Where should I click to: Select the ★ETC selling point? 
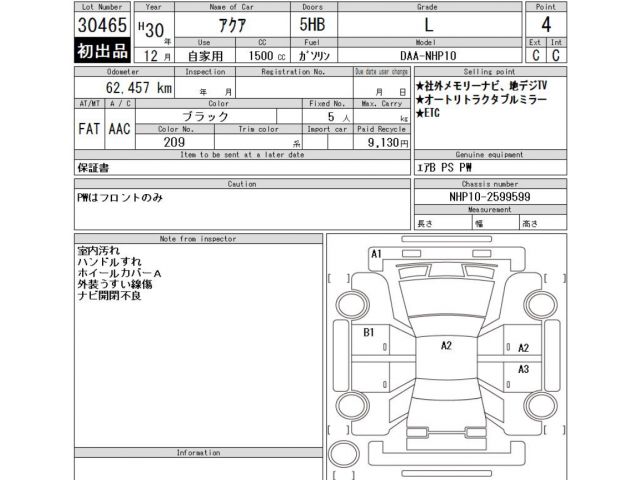[428, 113]
